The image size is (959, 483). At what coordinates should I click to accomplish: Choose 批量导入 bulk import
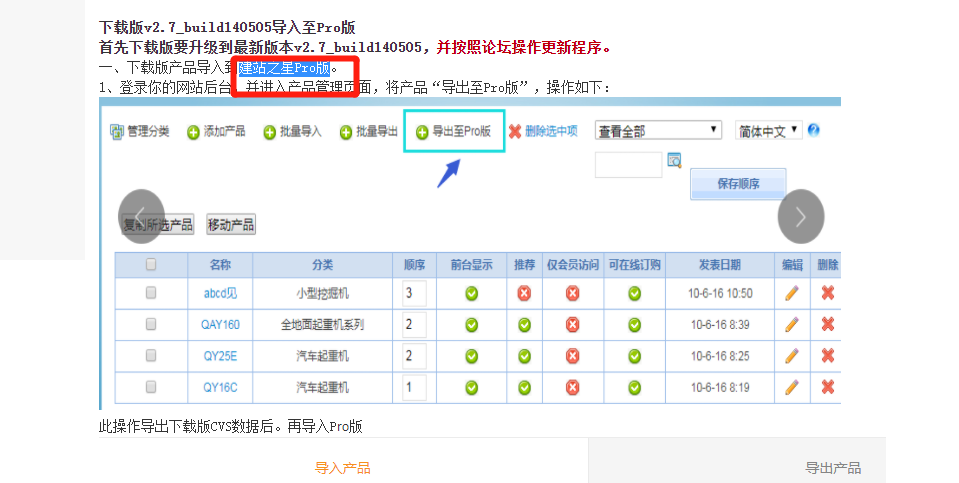pyautogui.click(x=292, y=131)
